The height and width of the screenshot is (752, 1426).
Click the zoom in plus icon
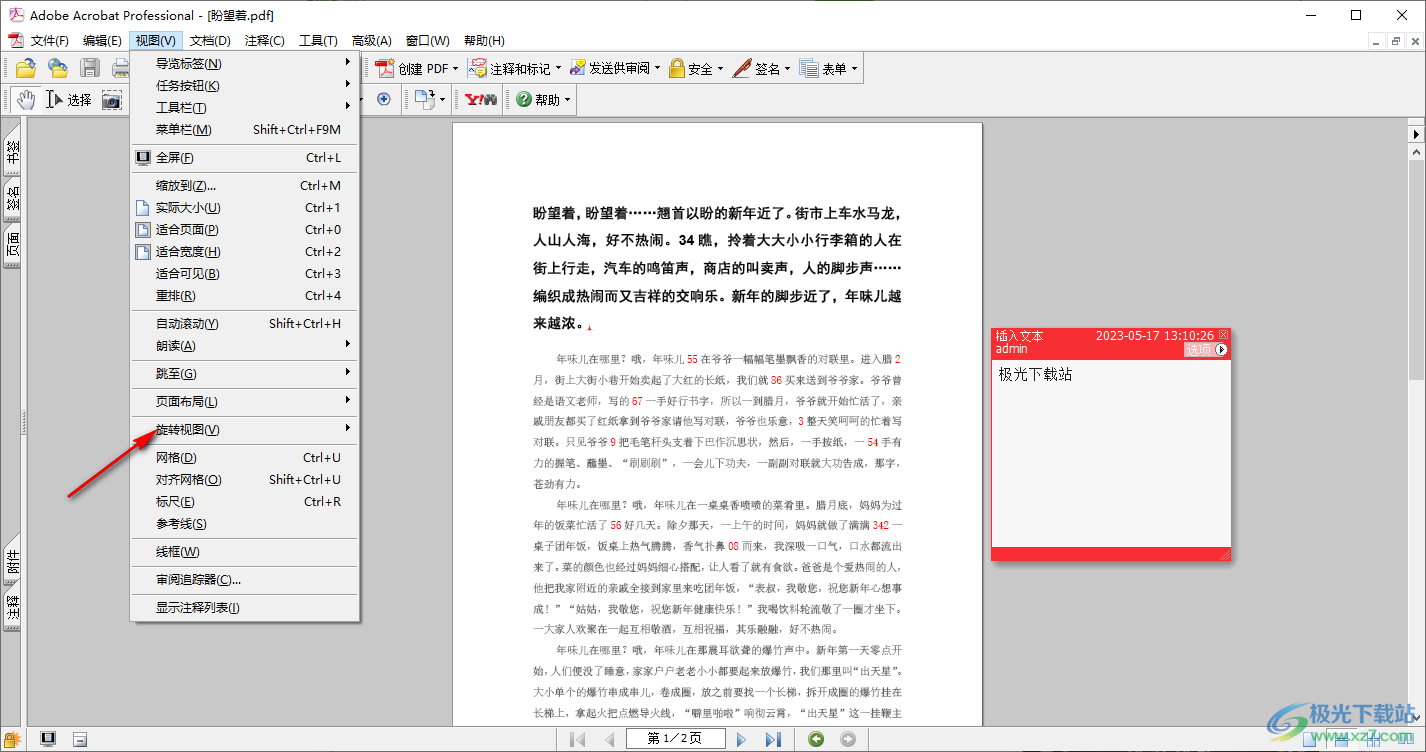pos(384,99)
